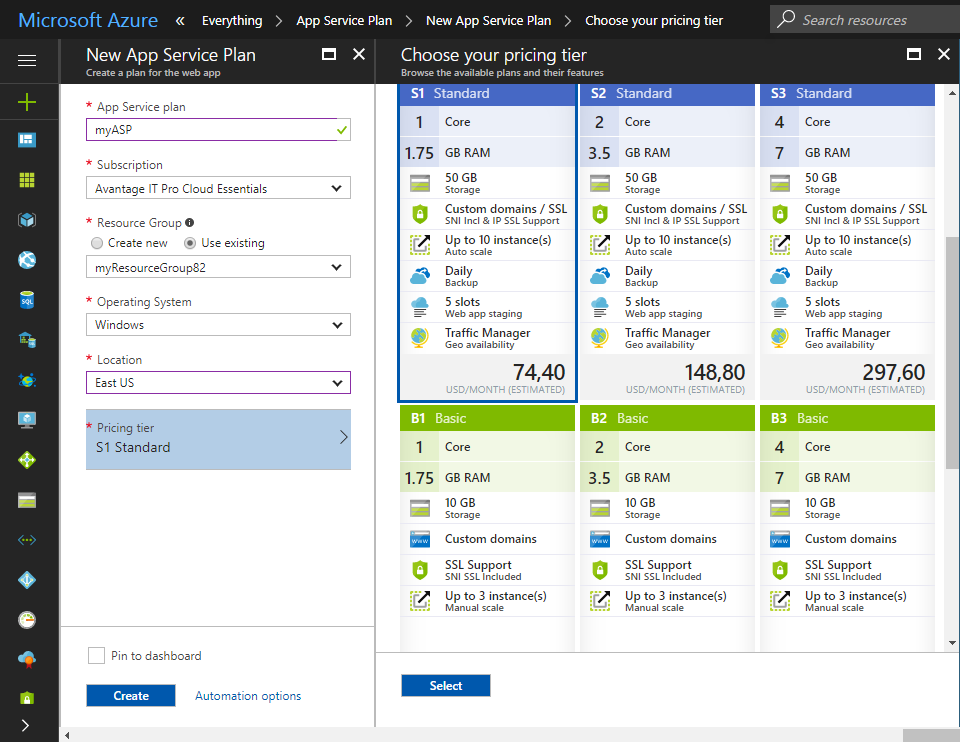Expand sidebar with bottom chevron arrow
This screenshot has width=960, height=742.
click(x=25, y=725)
